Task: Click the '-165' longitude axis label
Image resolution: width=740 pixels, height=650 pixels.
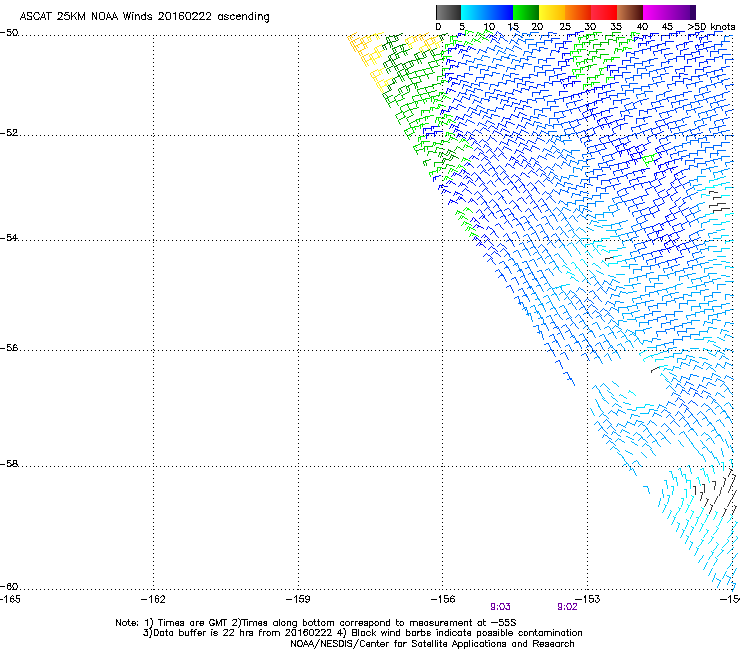Action: pyautogui.click(x=9, y=599)
